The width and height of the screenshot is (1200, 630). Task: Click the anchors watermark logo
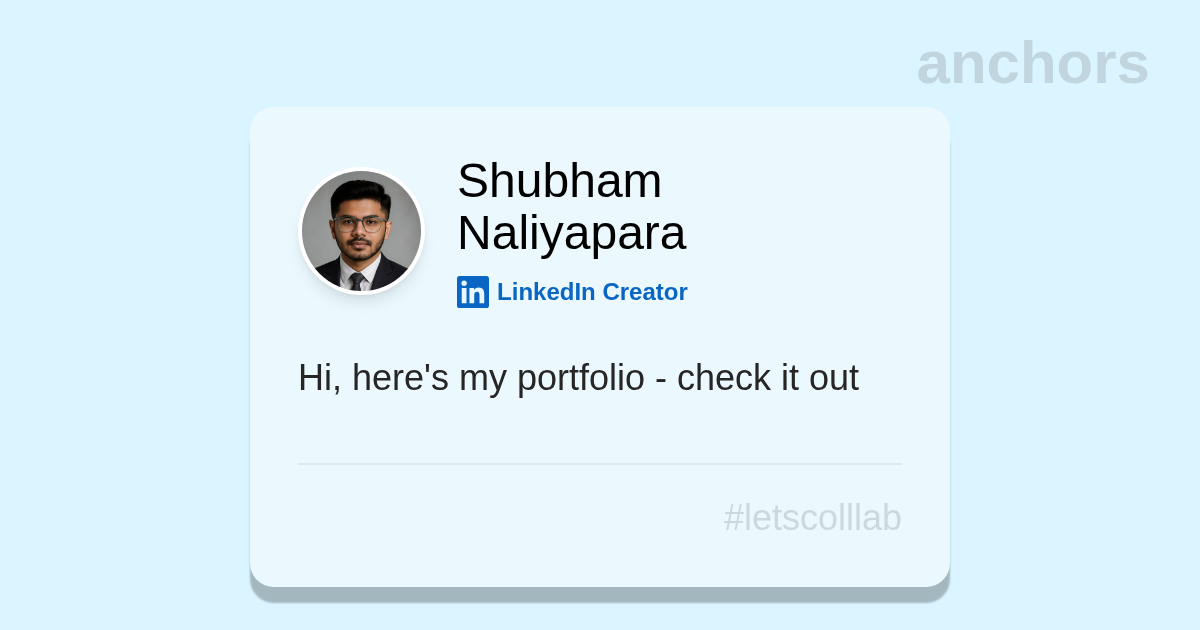click(1032, 63)
